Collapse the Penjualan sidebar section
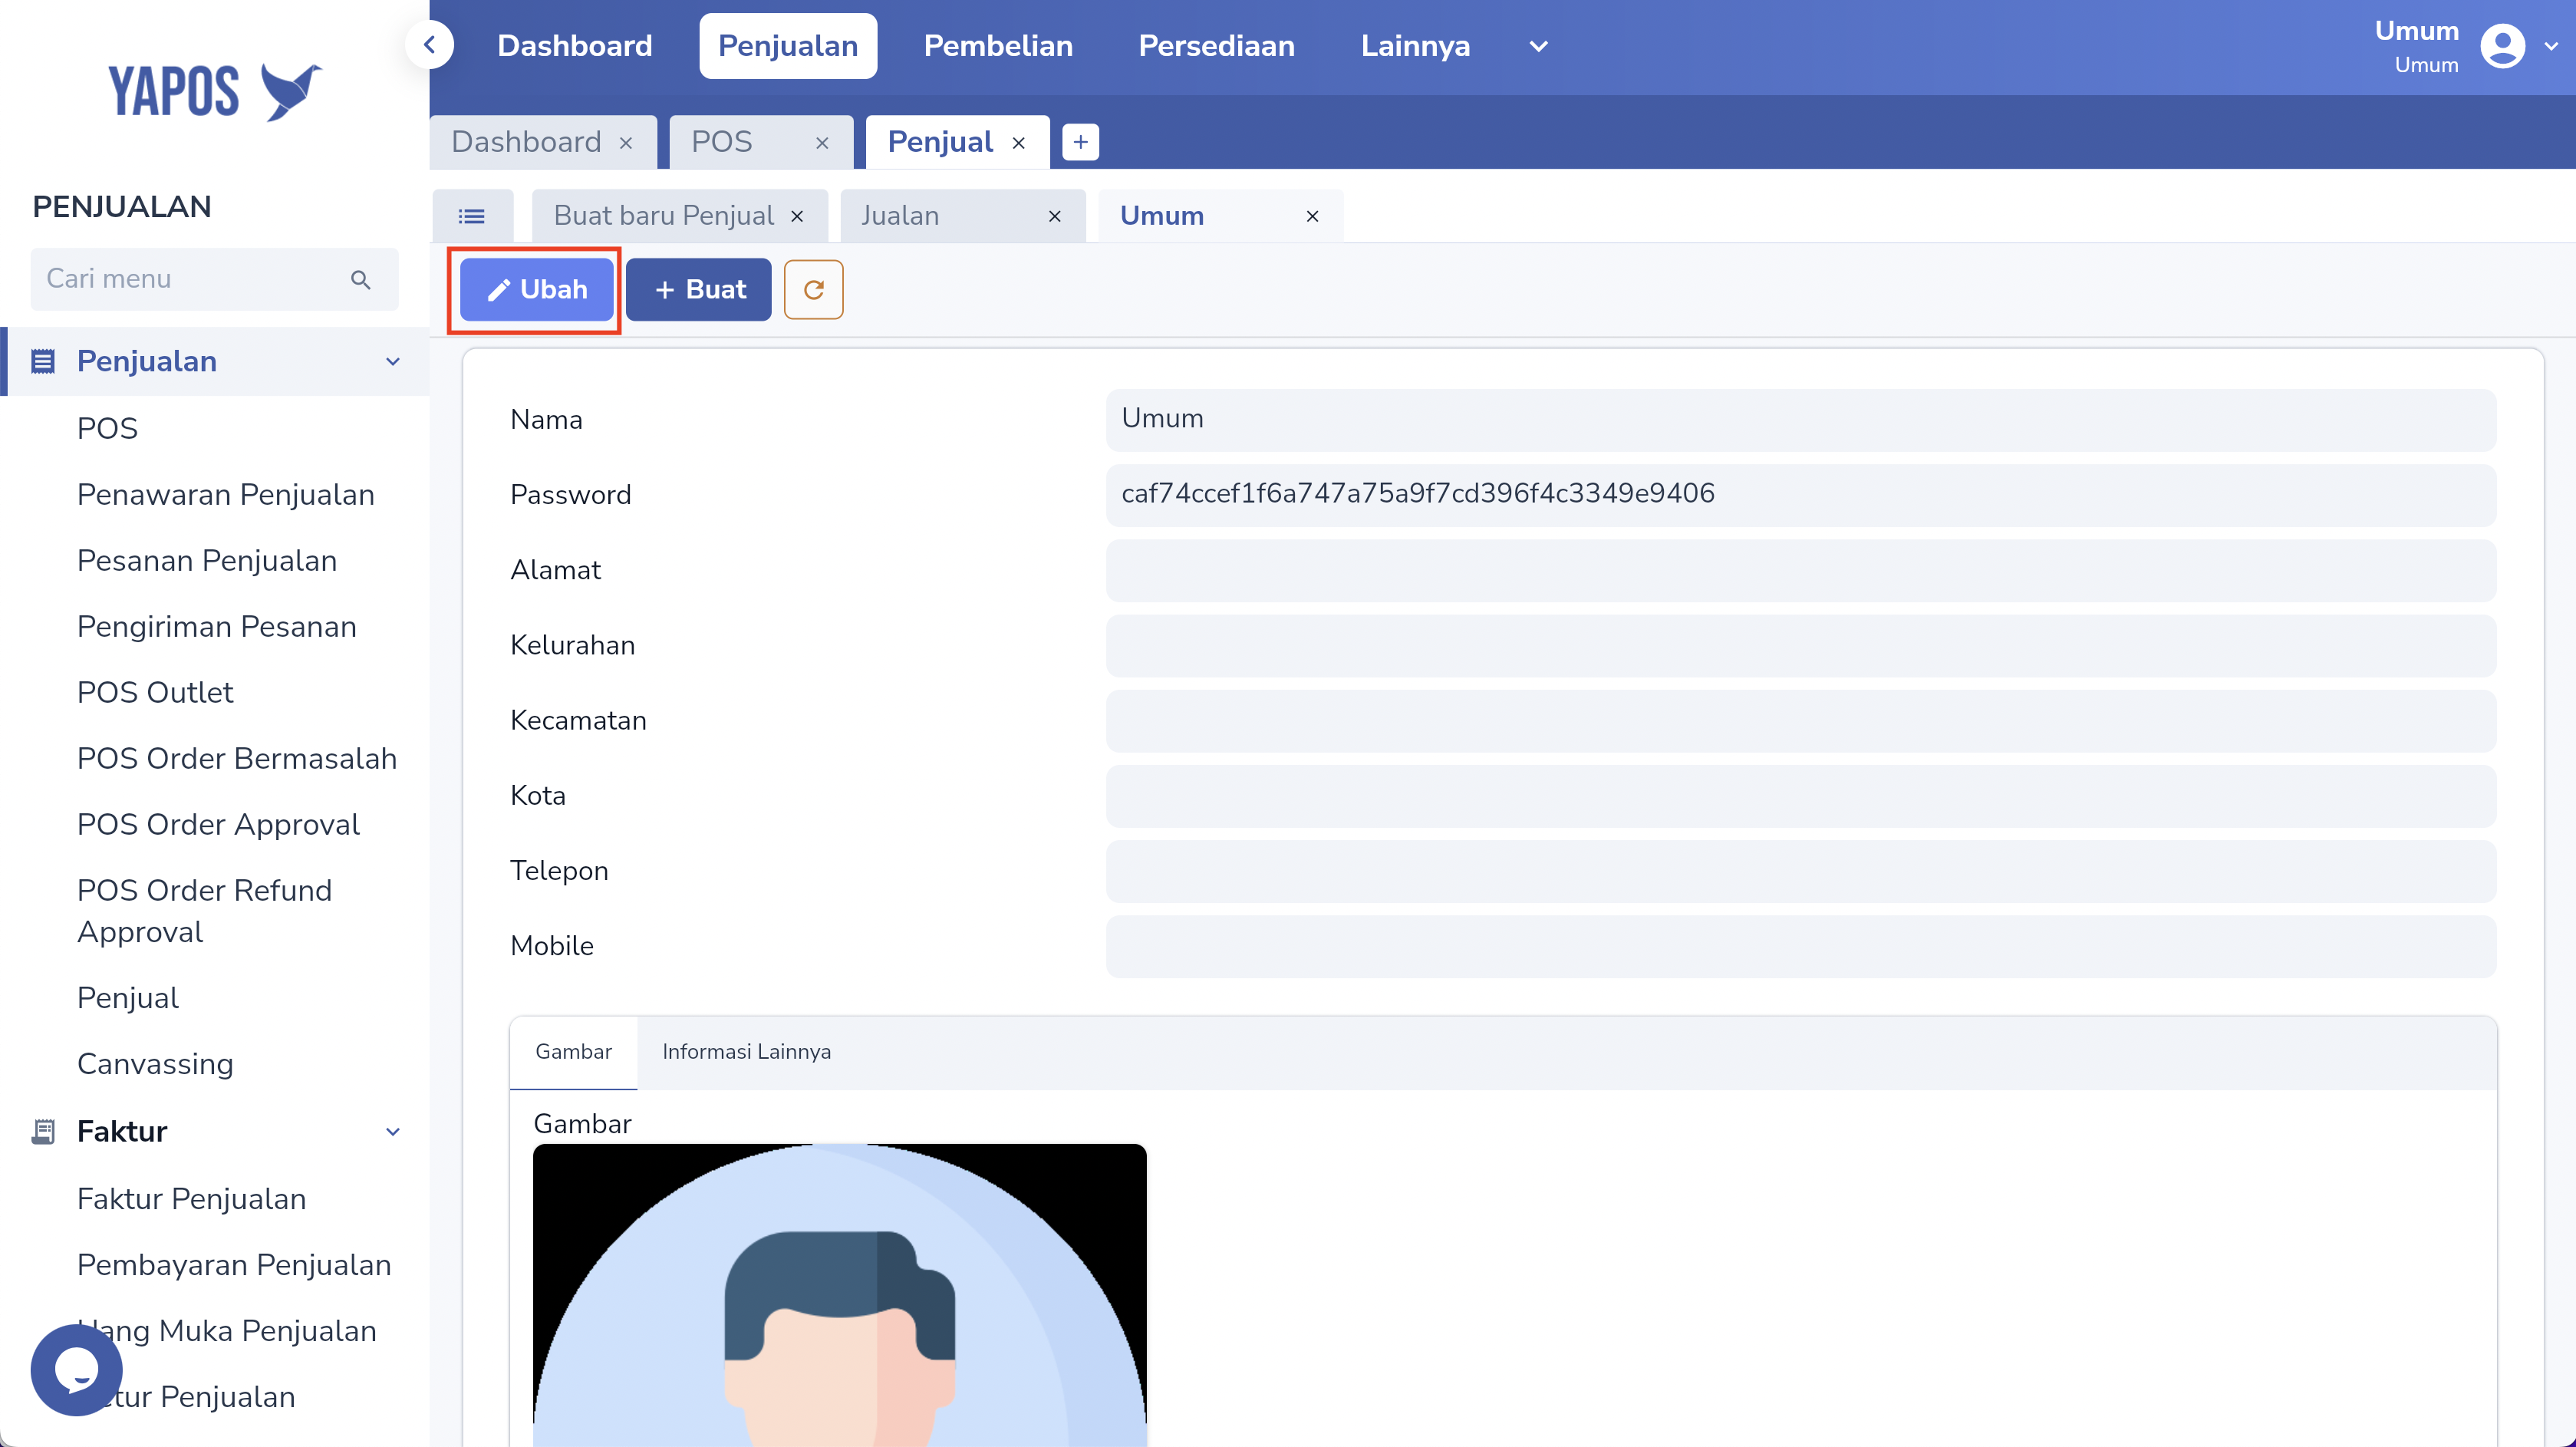2576x1447 pixels. [x=393, y=361]
